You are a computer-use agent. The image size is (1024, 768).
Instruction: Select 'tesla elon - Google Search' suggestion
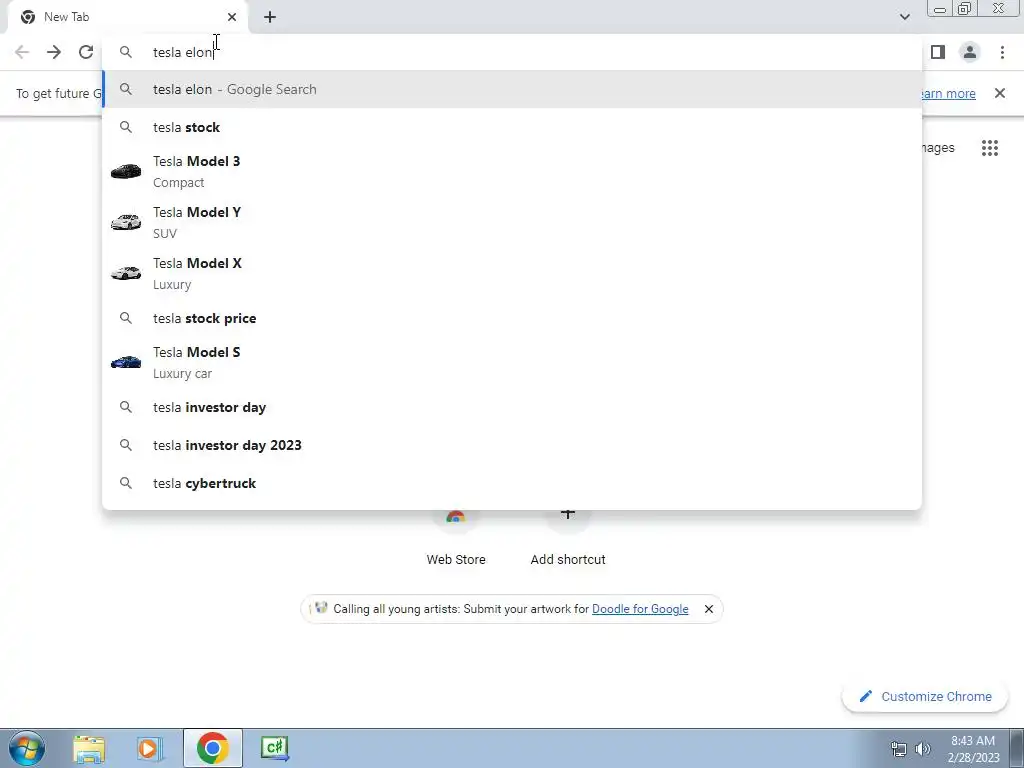[x=512, y=89]
